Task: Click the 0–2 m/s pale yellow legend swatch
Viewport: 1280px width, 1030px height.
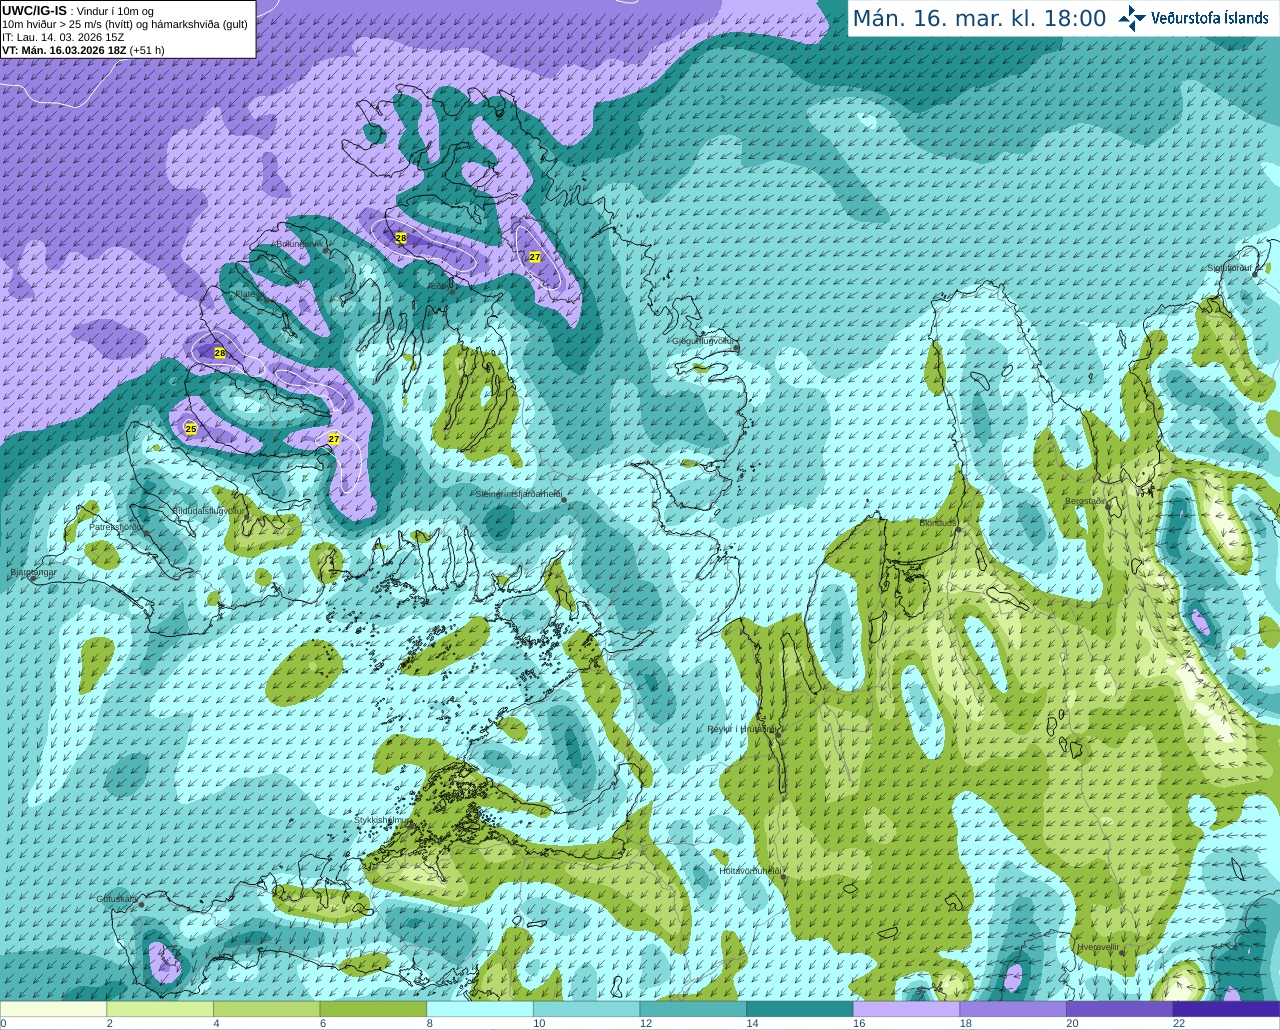Action: [53, 1009]
